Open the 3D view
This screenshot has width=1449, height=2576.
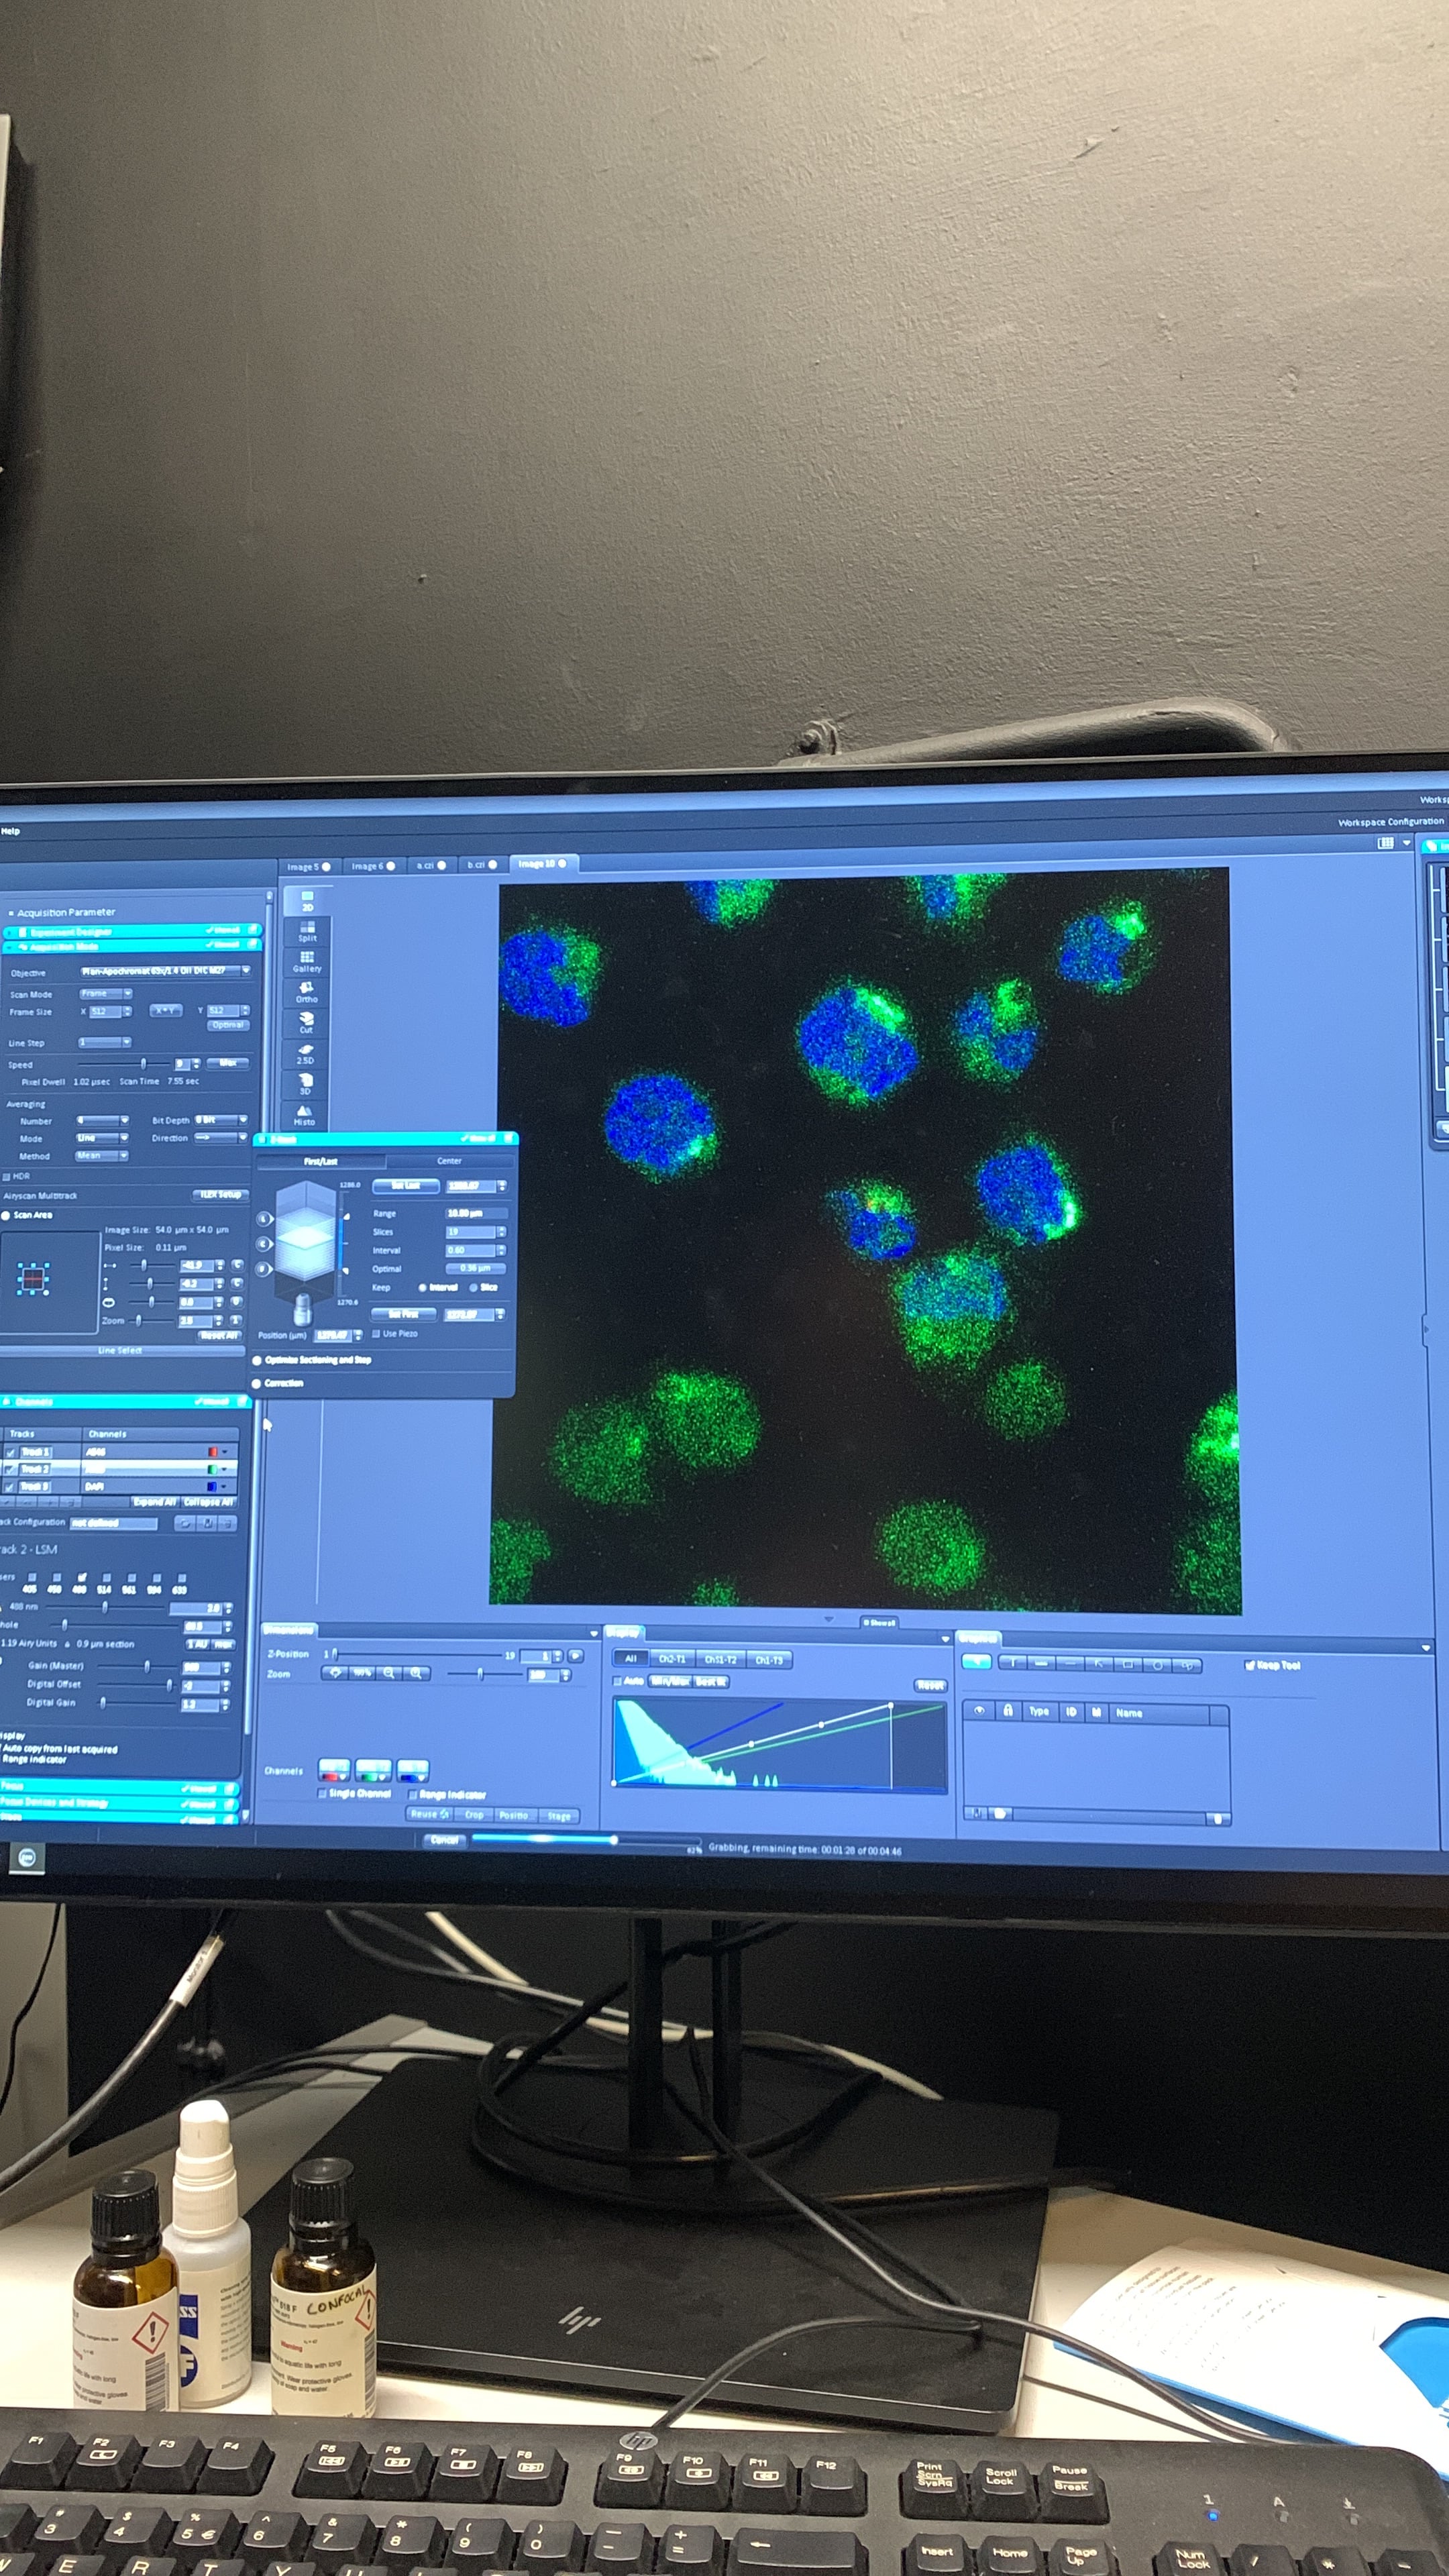point(305,1084)
